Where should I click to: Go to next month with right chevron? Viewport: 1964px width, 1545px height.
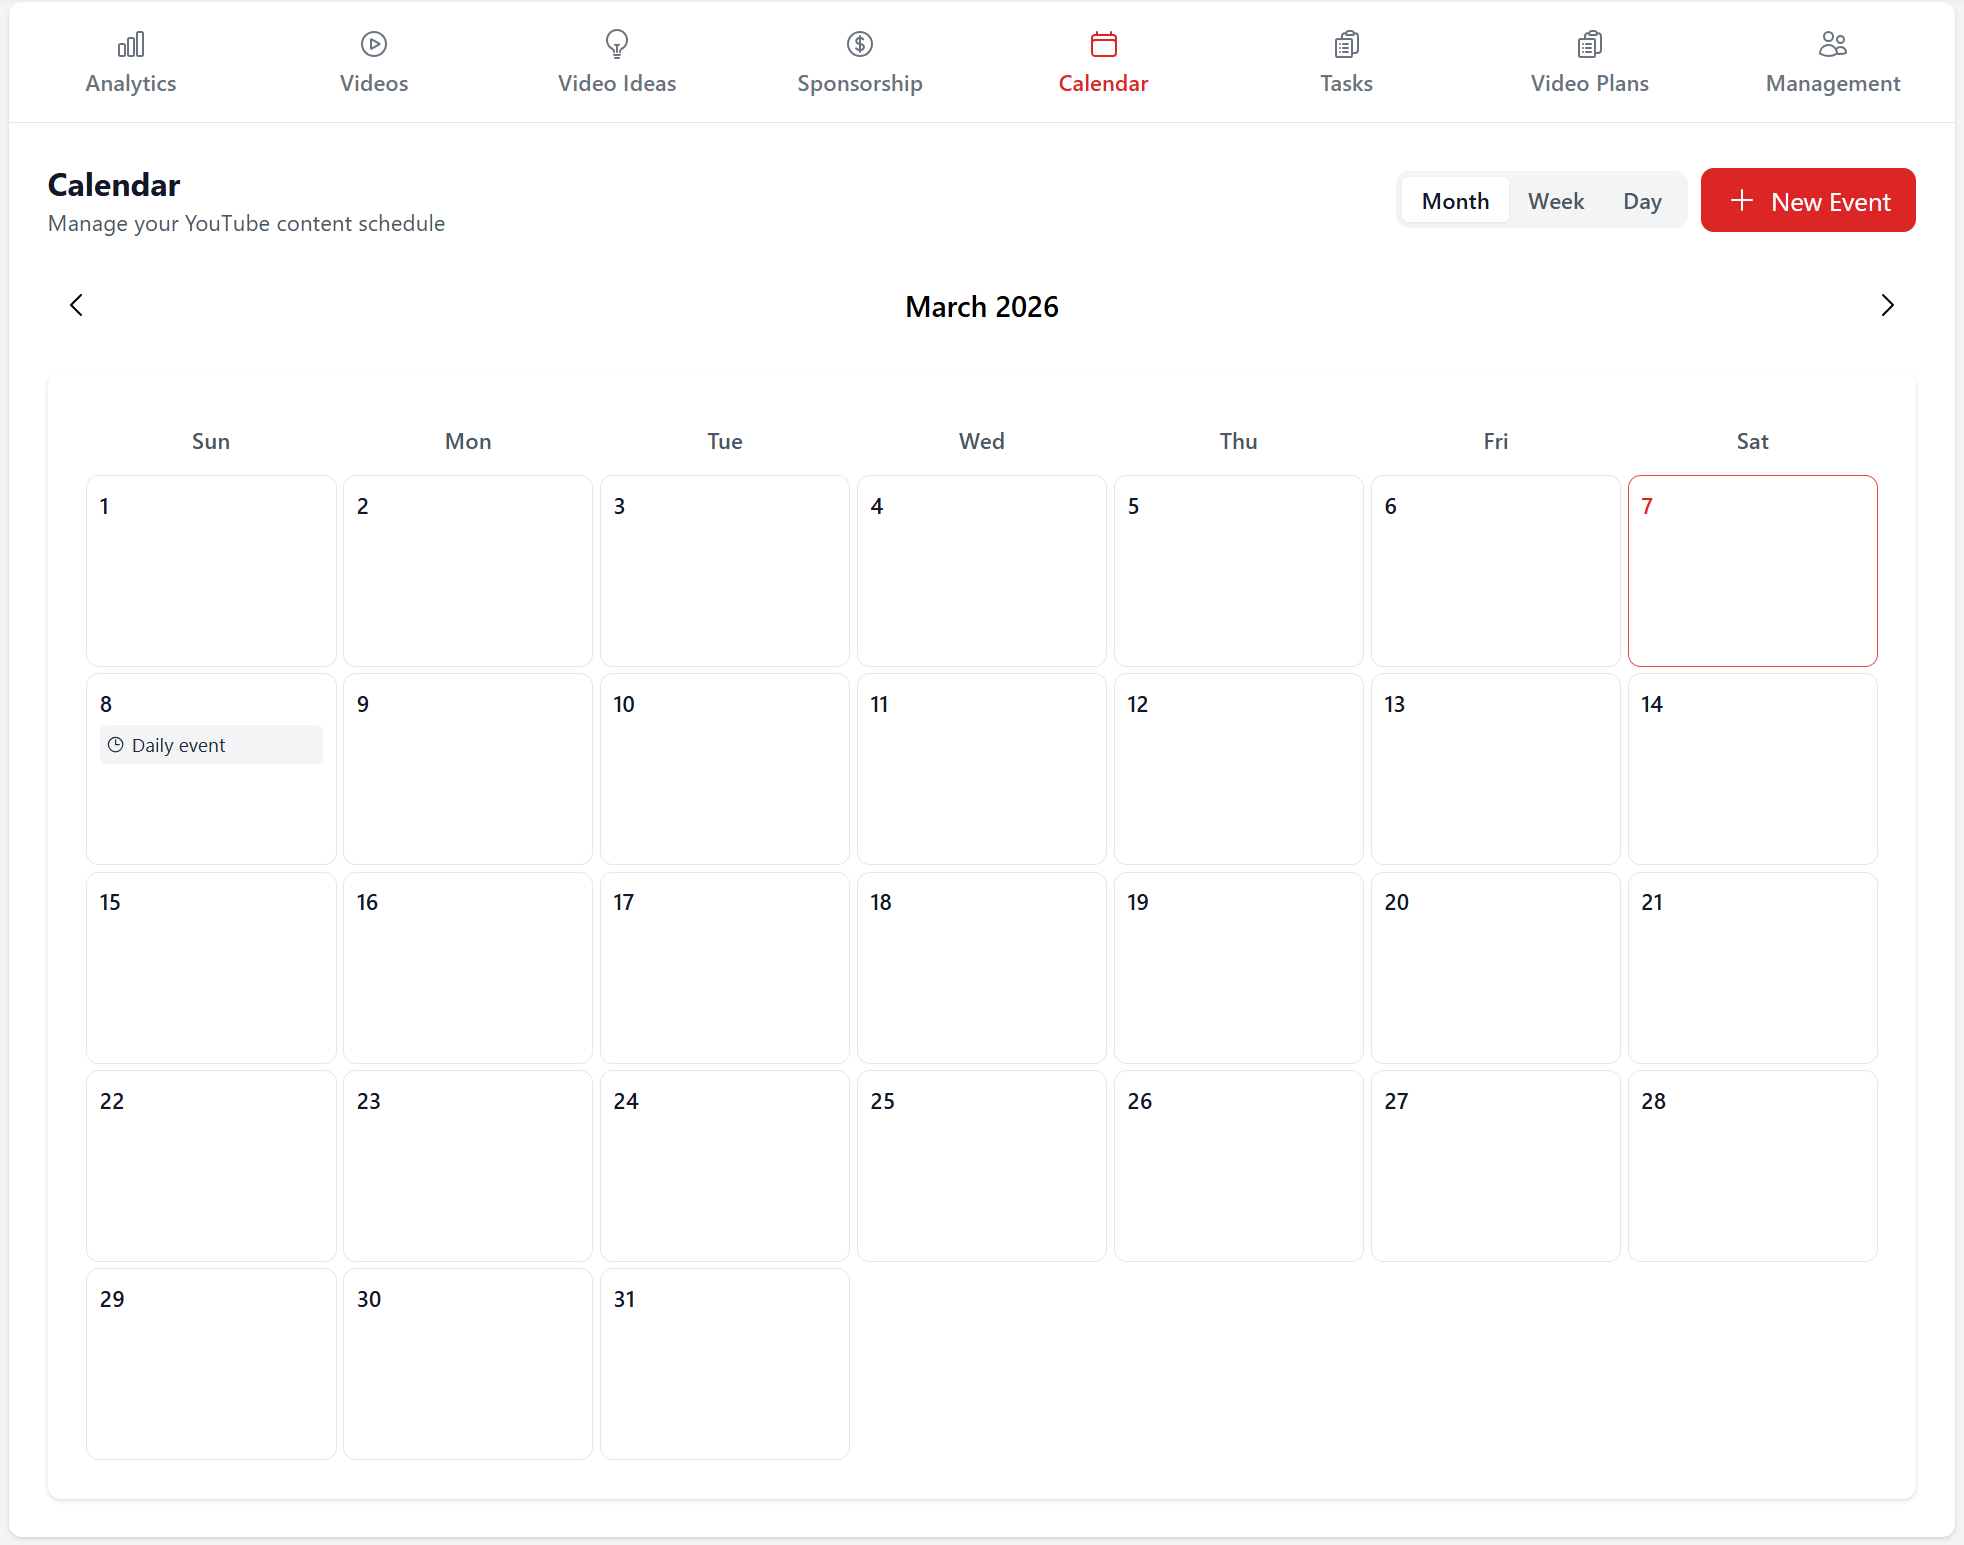point(1887,305)
